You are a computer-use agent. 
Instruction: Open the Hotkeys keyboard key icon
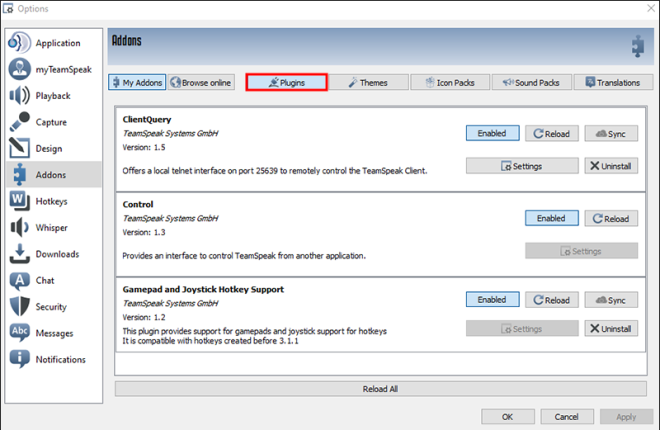coord(19,201)
